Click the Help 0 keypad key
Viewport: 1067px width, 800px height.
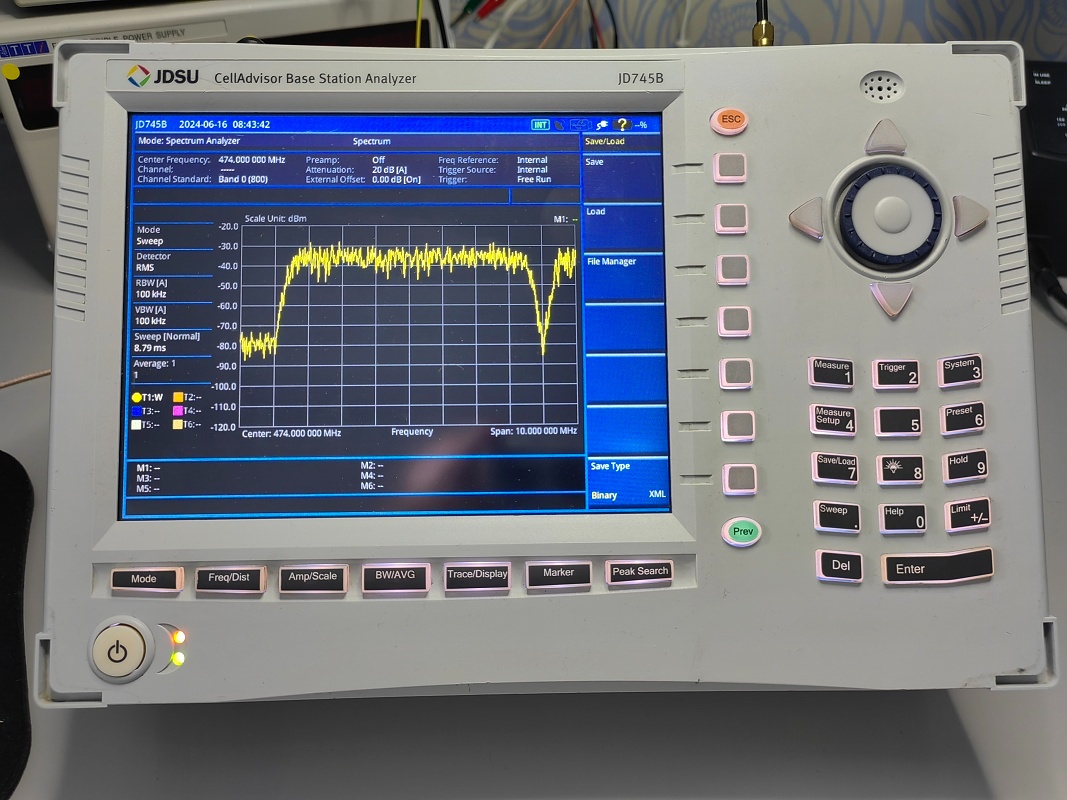coord(902,518)
